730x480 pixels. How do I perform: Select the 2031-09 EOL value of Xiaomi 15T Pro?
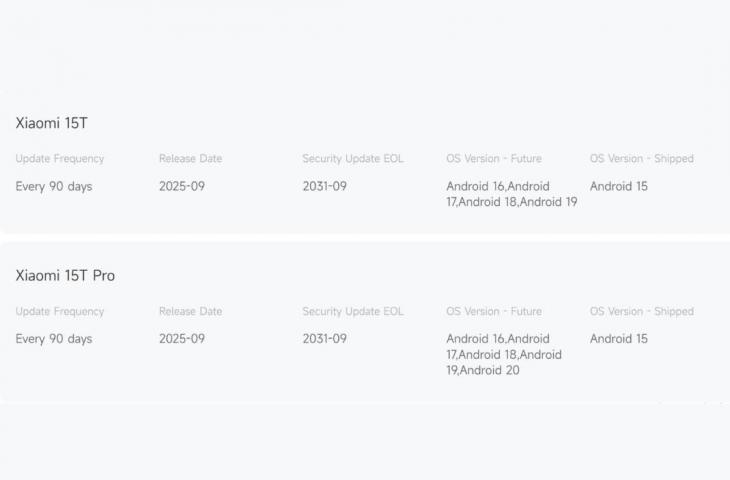(x=325, y=339)
